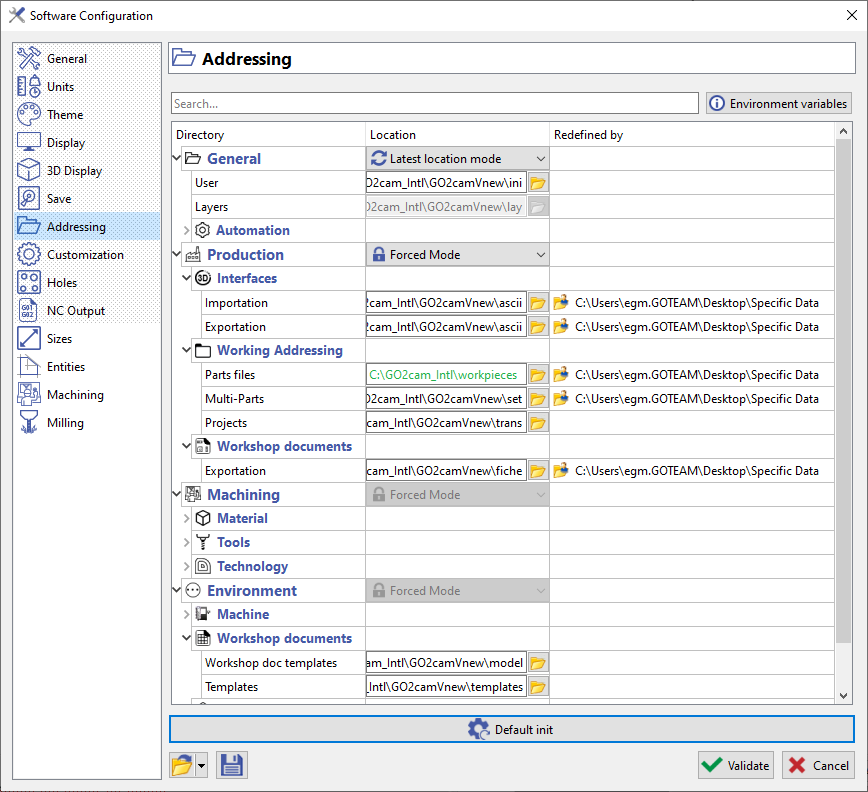Browse folder for Parts files location
Viewport: 868px width, 792px height.
tap(538, 375)
